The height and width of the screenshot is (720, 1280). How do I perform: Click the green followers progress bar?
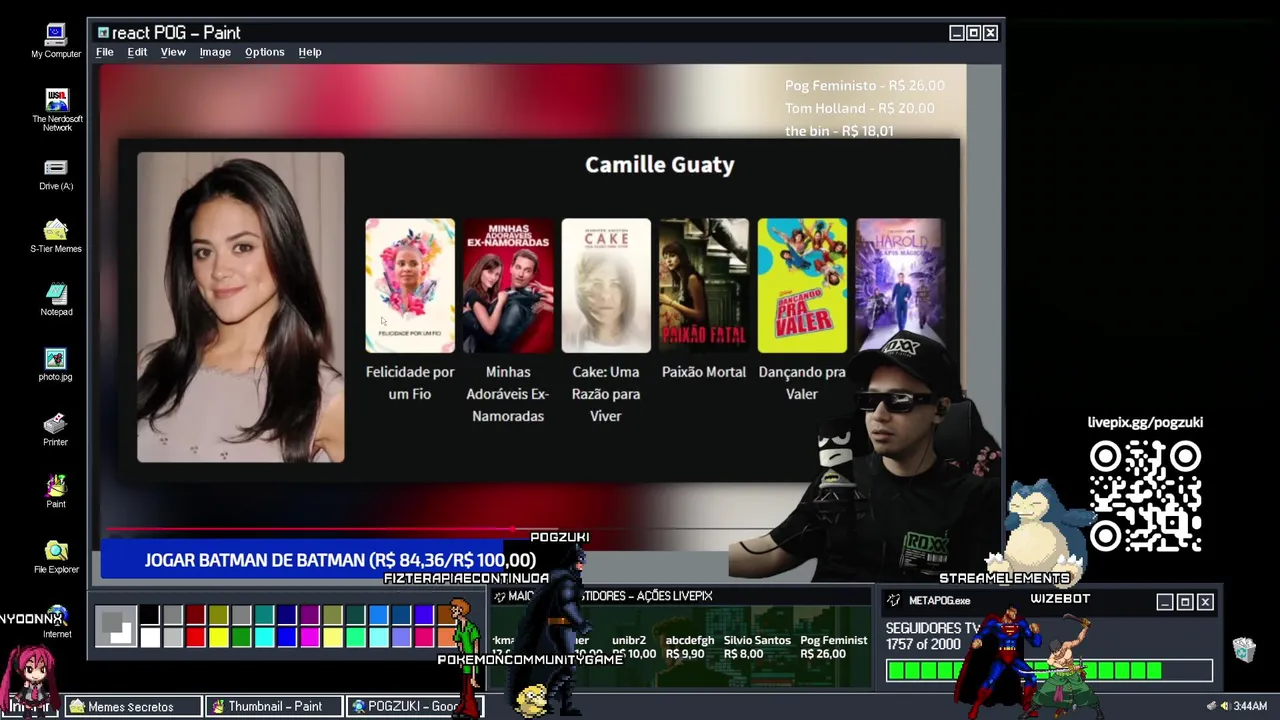point(1049,671)
